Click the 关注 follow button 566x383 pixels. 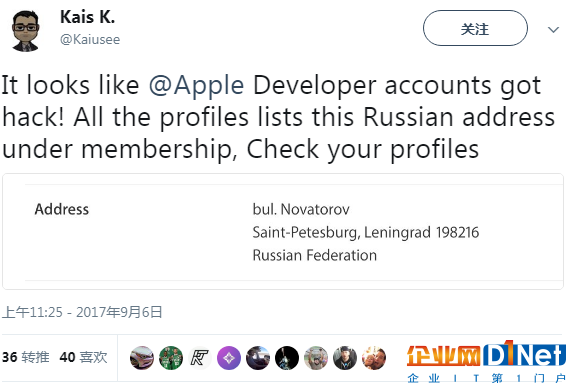pos(475,28)
